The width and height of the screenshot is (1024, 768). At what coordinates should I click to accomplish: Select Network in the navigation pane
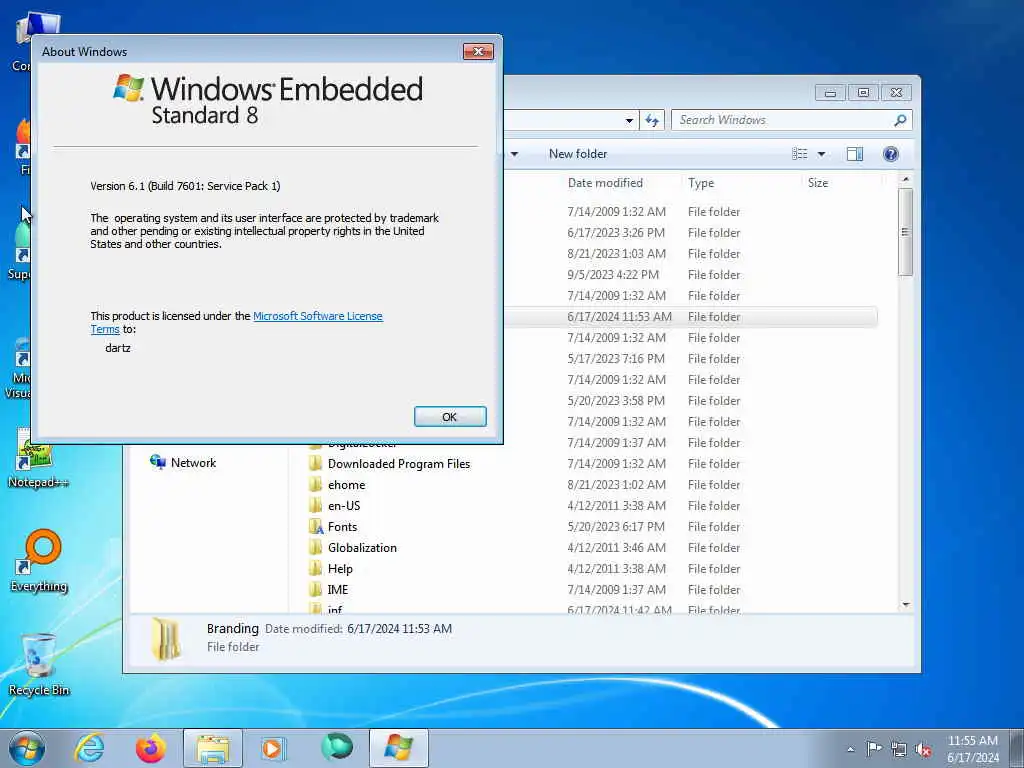[x=193, y=462]
